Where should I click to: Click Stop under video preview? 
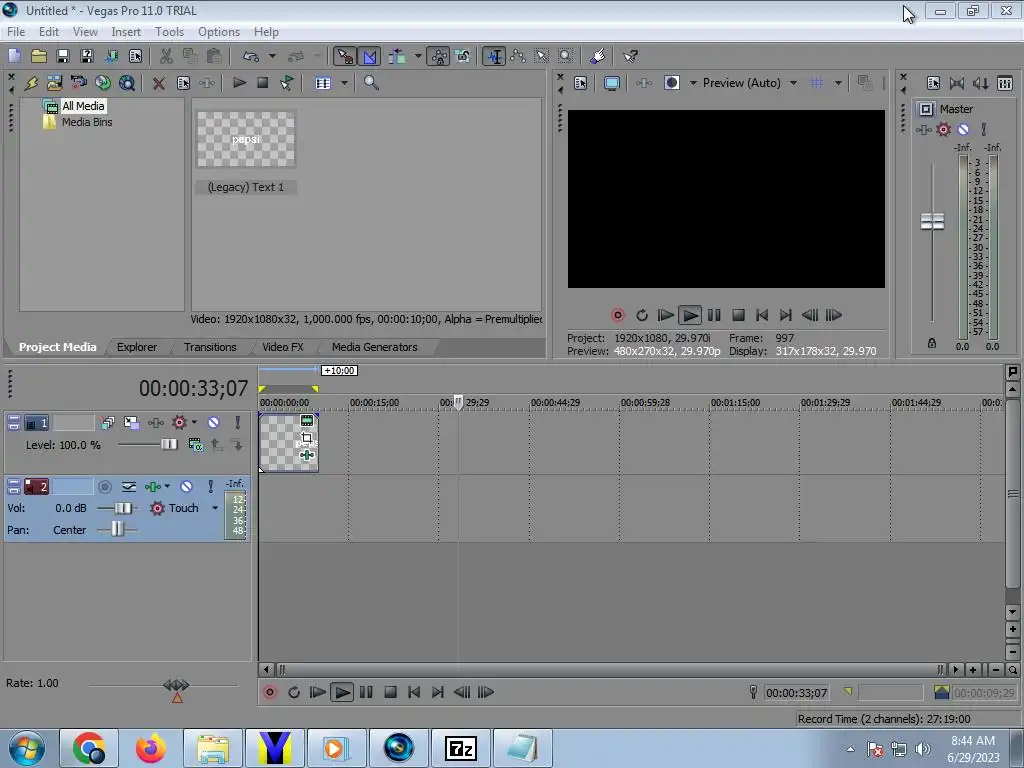pyautogui.click(x=738, y=315)
